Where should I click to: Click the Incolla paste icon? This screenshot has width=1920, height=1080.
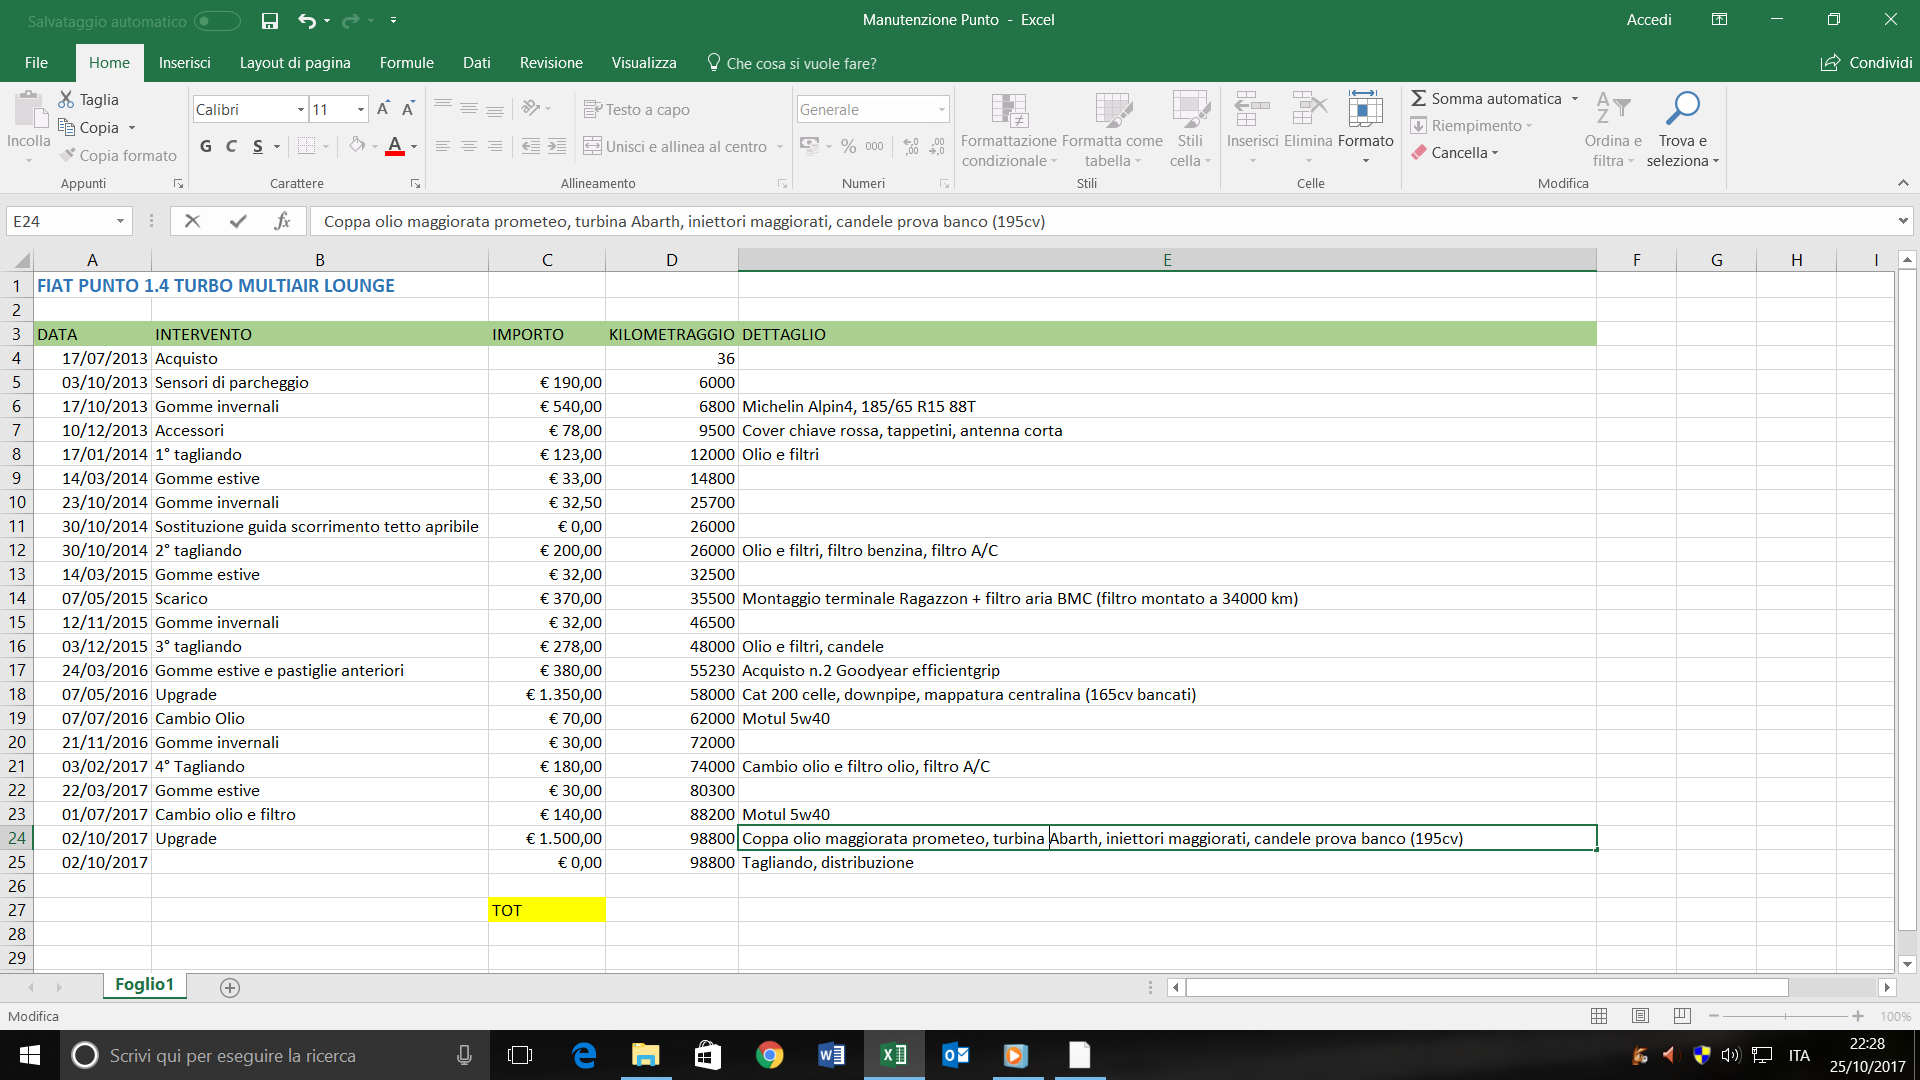coord(28,111)
